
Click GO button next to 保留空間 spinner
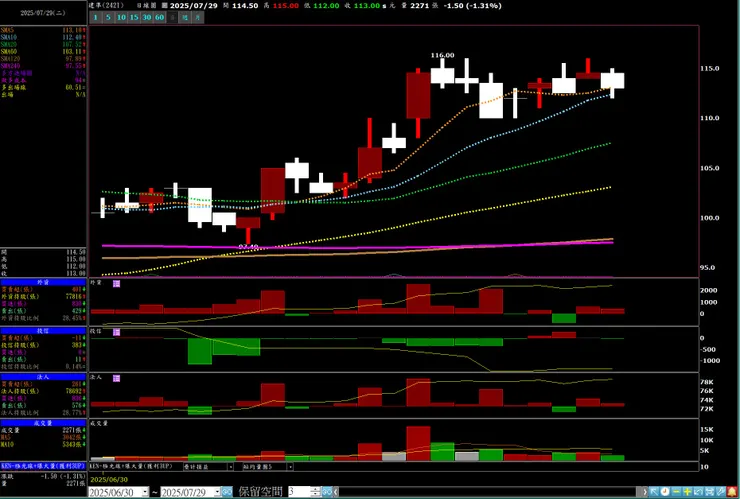(327, 491)
